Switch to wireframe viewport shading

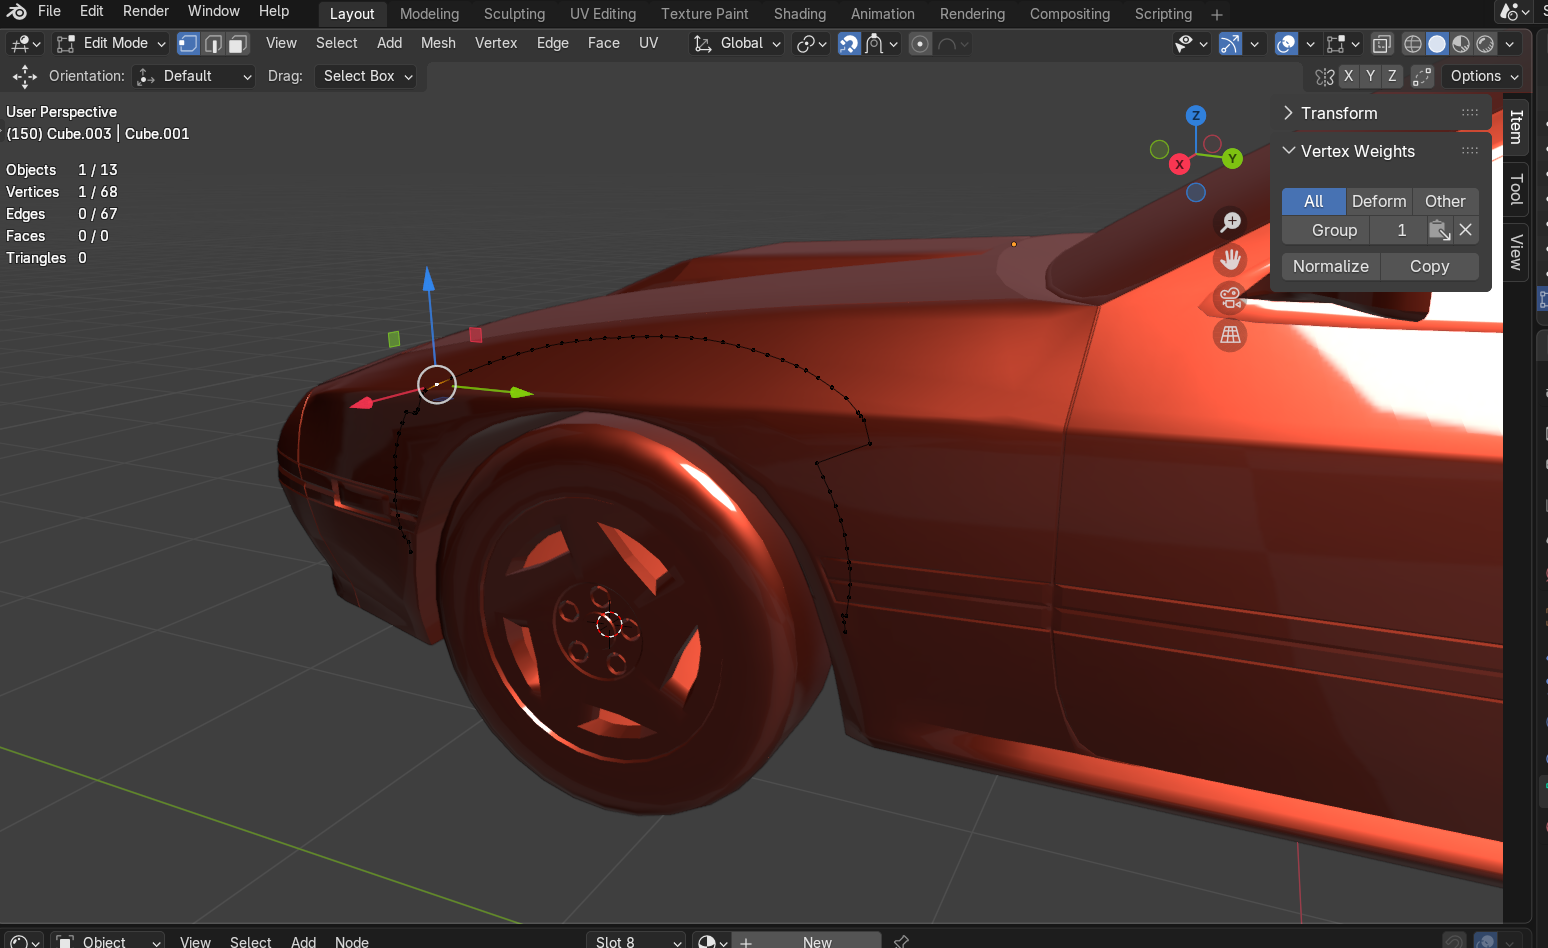(1413, 44)
